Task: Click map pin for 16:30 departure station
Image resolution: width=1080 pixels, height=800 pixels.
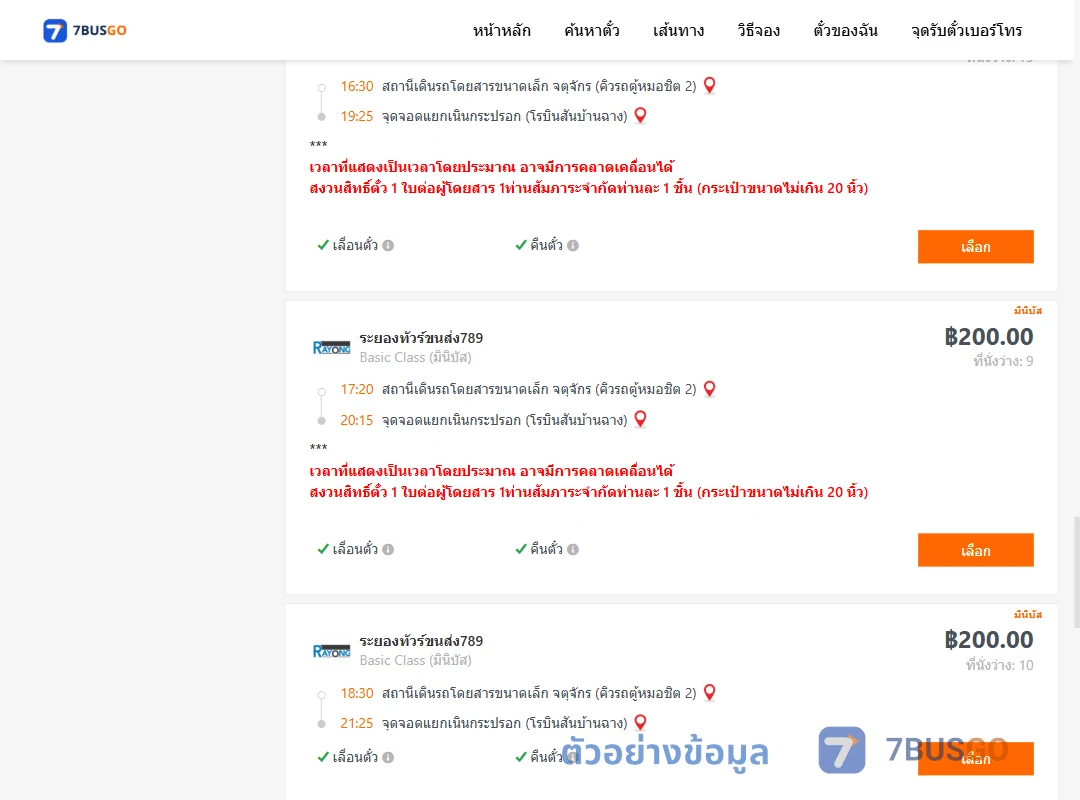Action: pyautogui.click(x=709, y=85)
